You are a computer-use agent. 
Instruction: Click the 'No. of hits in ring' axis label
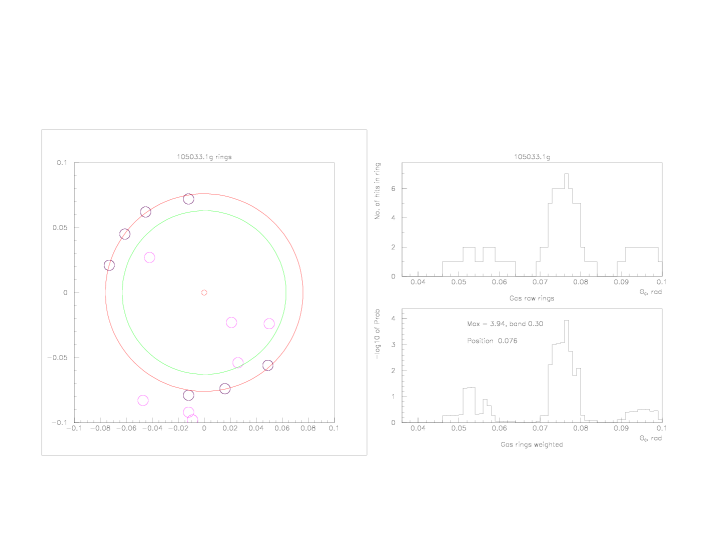pyautogui.click(x=378, y=191)
